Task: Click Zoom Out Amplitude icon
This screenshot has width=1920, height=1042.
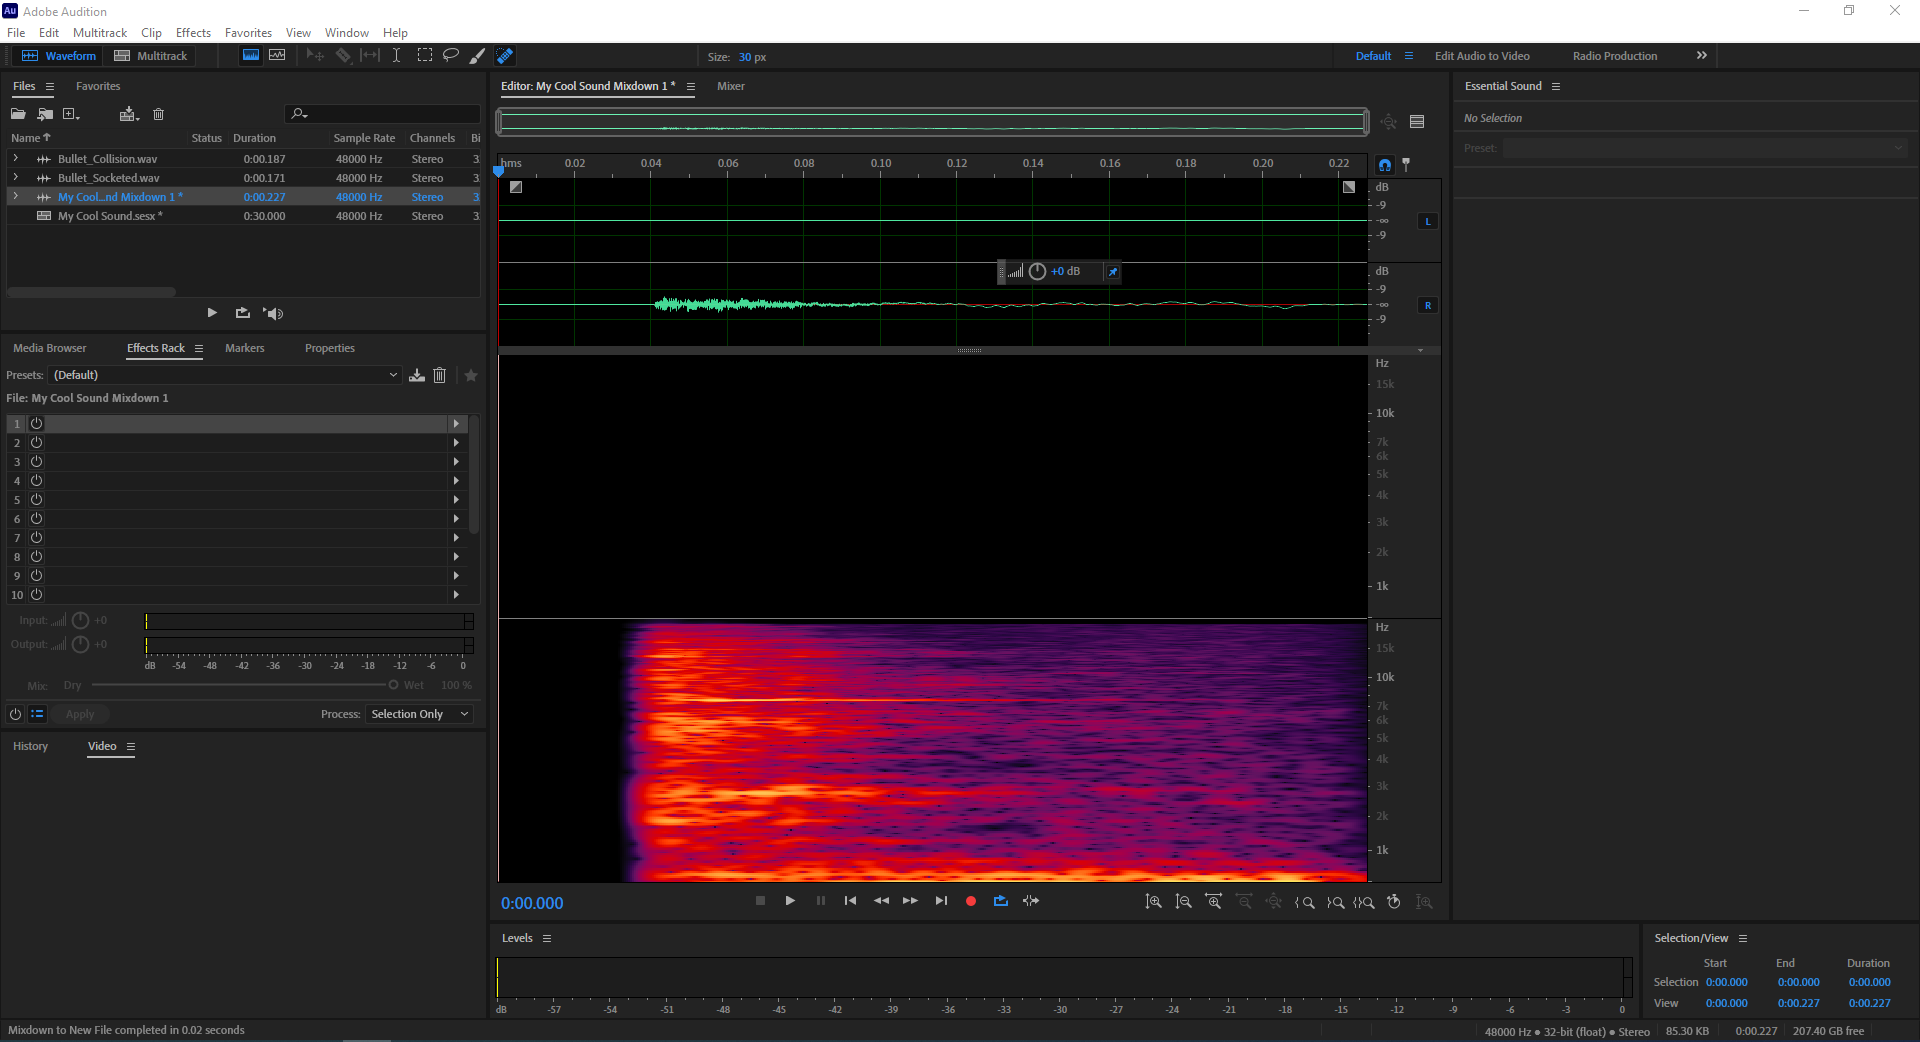Action: click(1184, 902)
